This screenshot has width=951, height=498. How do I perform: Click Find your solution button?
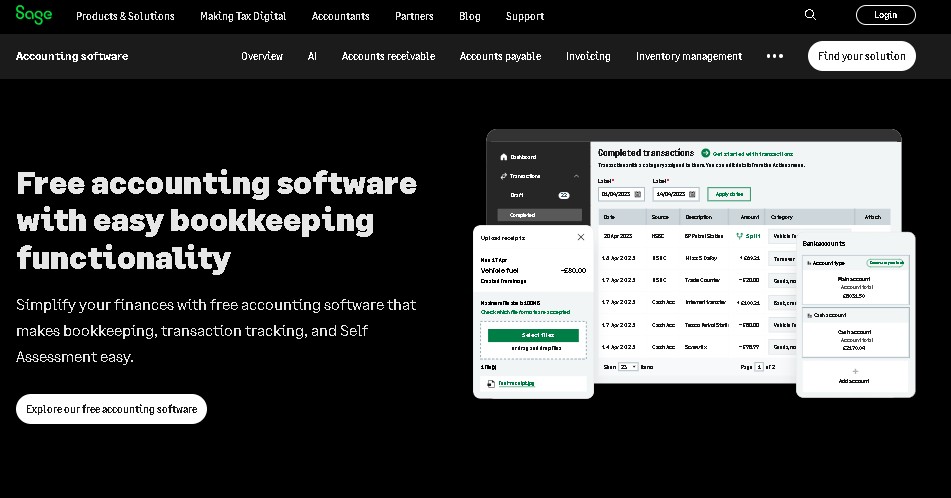click(x=861, y=56)
